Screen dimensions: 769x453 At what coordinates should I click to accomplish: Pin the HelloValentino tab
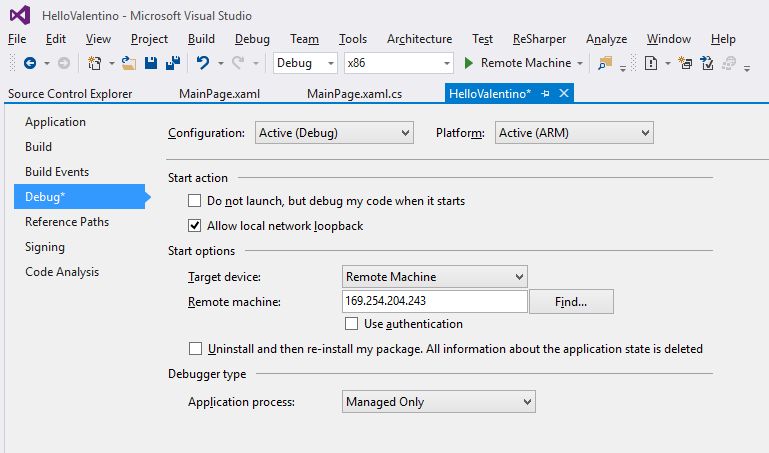[546, 93]
